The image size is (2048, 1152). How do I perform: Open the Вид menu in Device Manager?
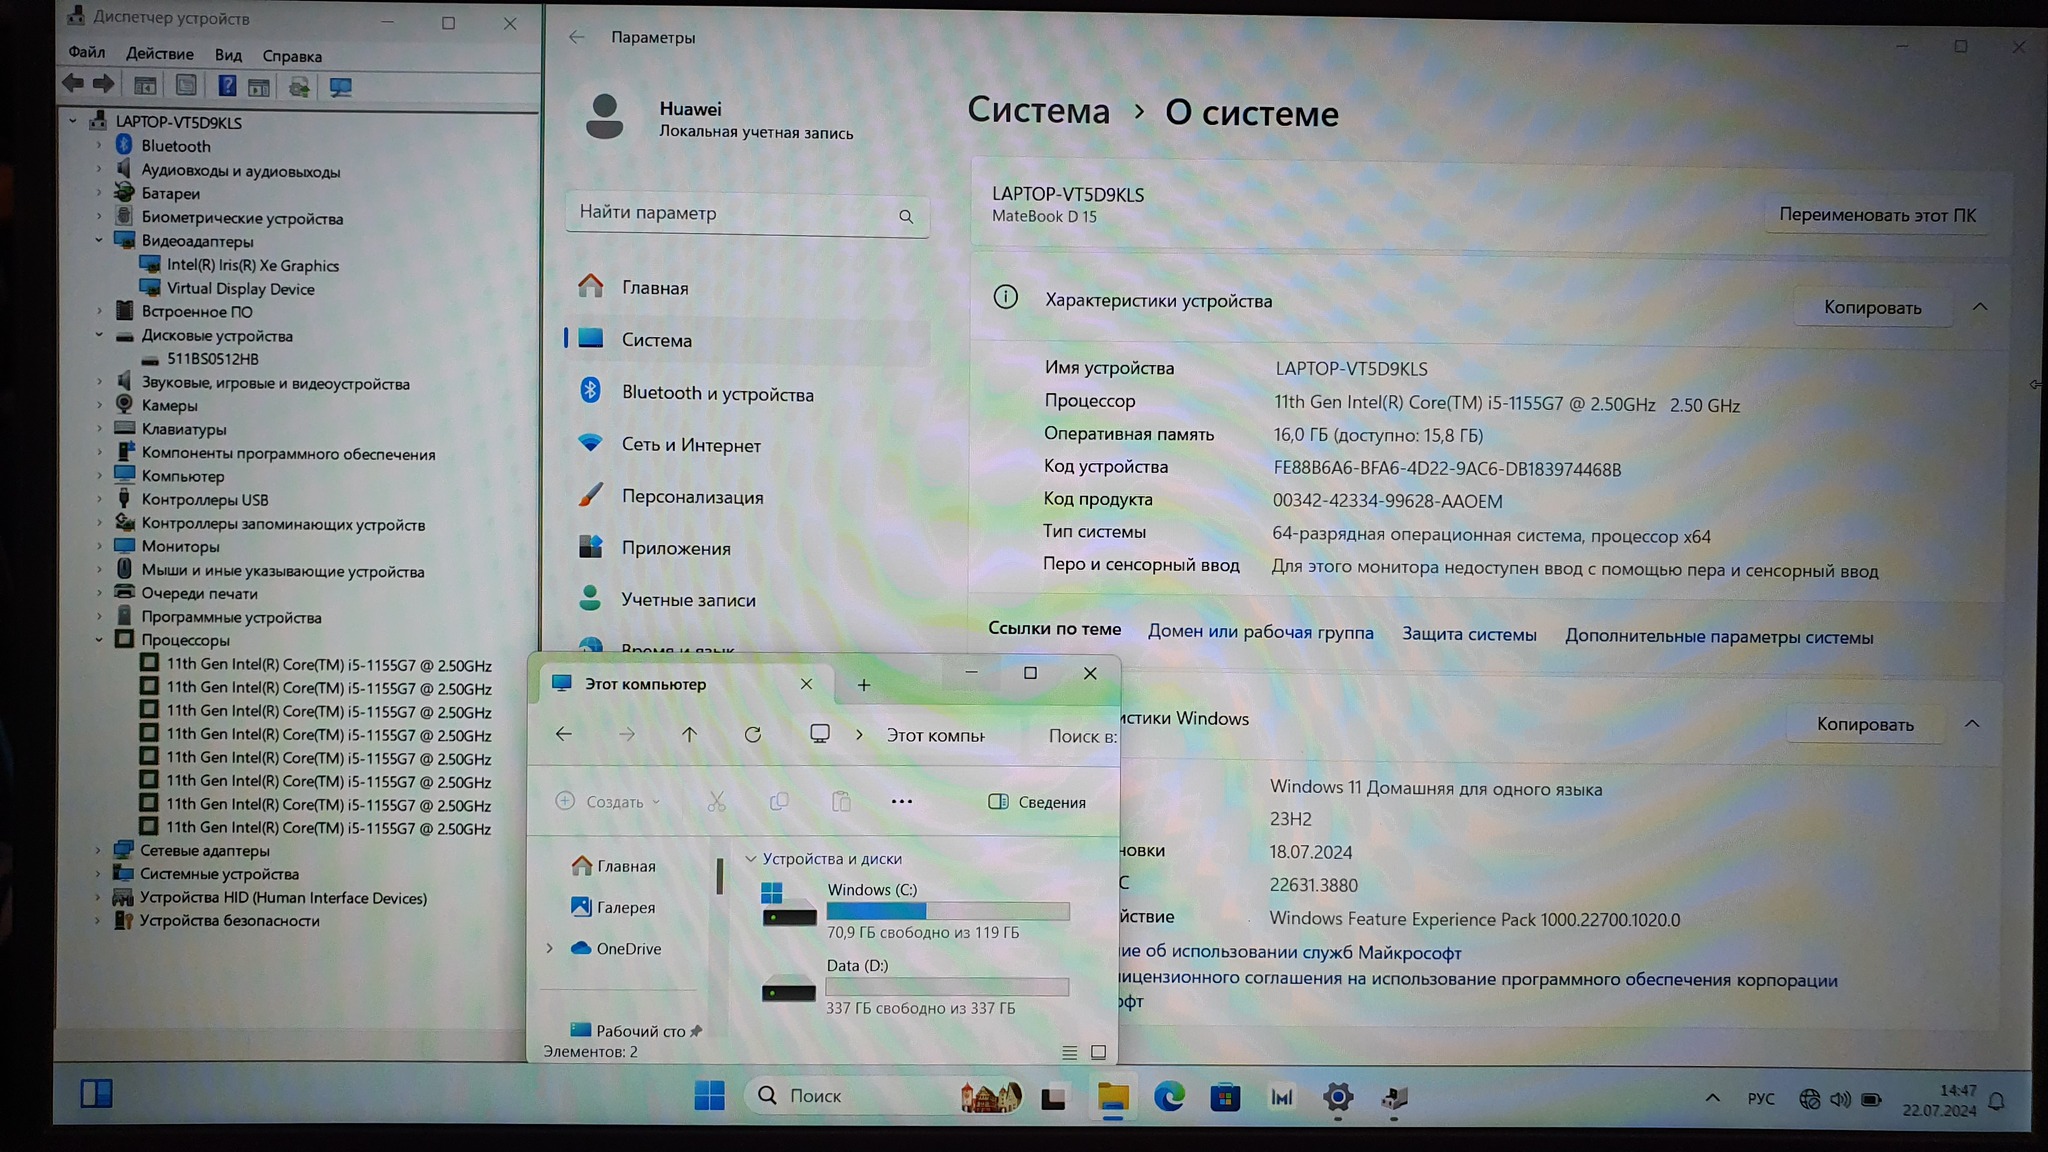228,55
